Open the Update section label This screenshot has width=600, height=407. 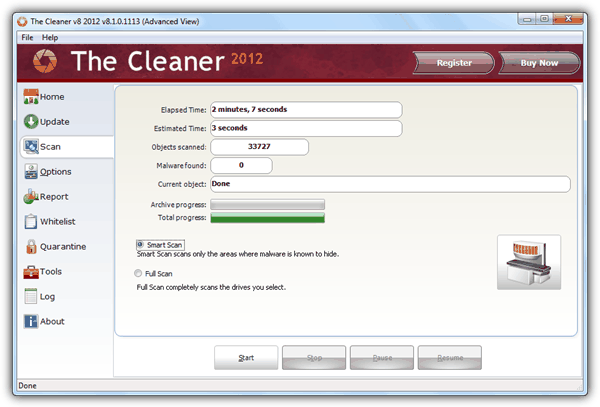(55, 122)
